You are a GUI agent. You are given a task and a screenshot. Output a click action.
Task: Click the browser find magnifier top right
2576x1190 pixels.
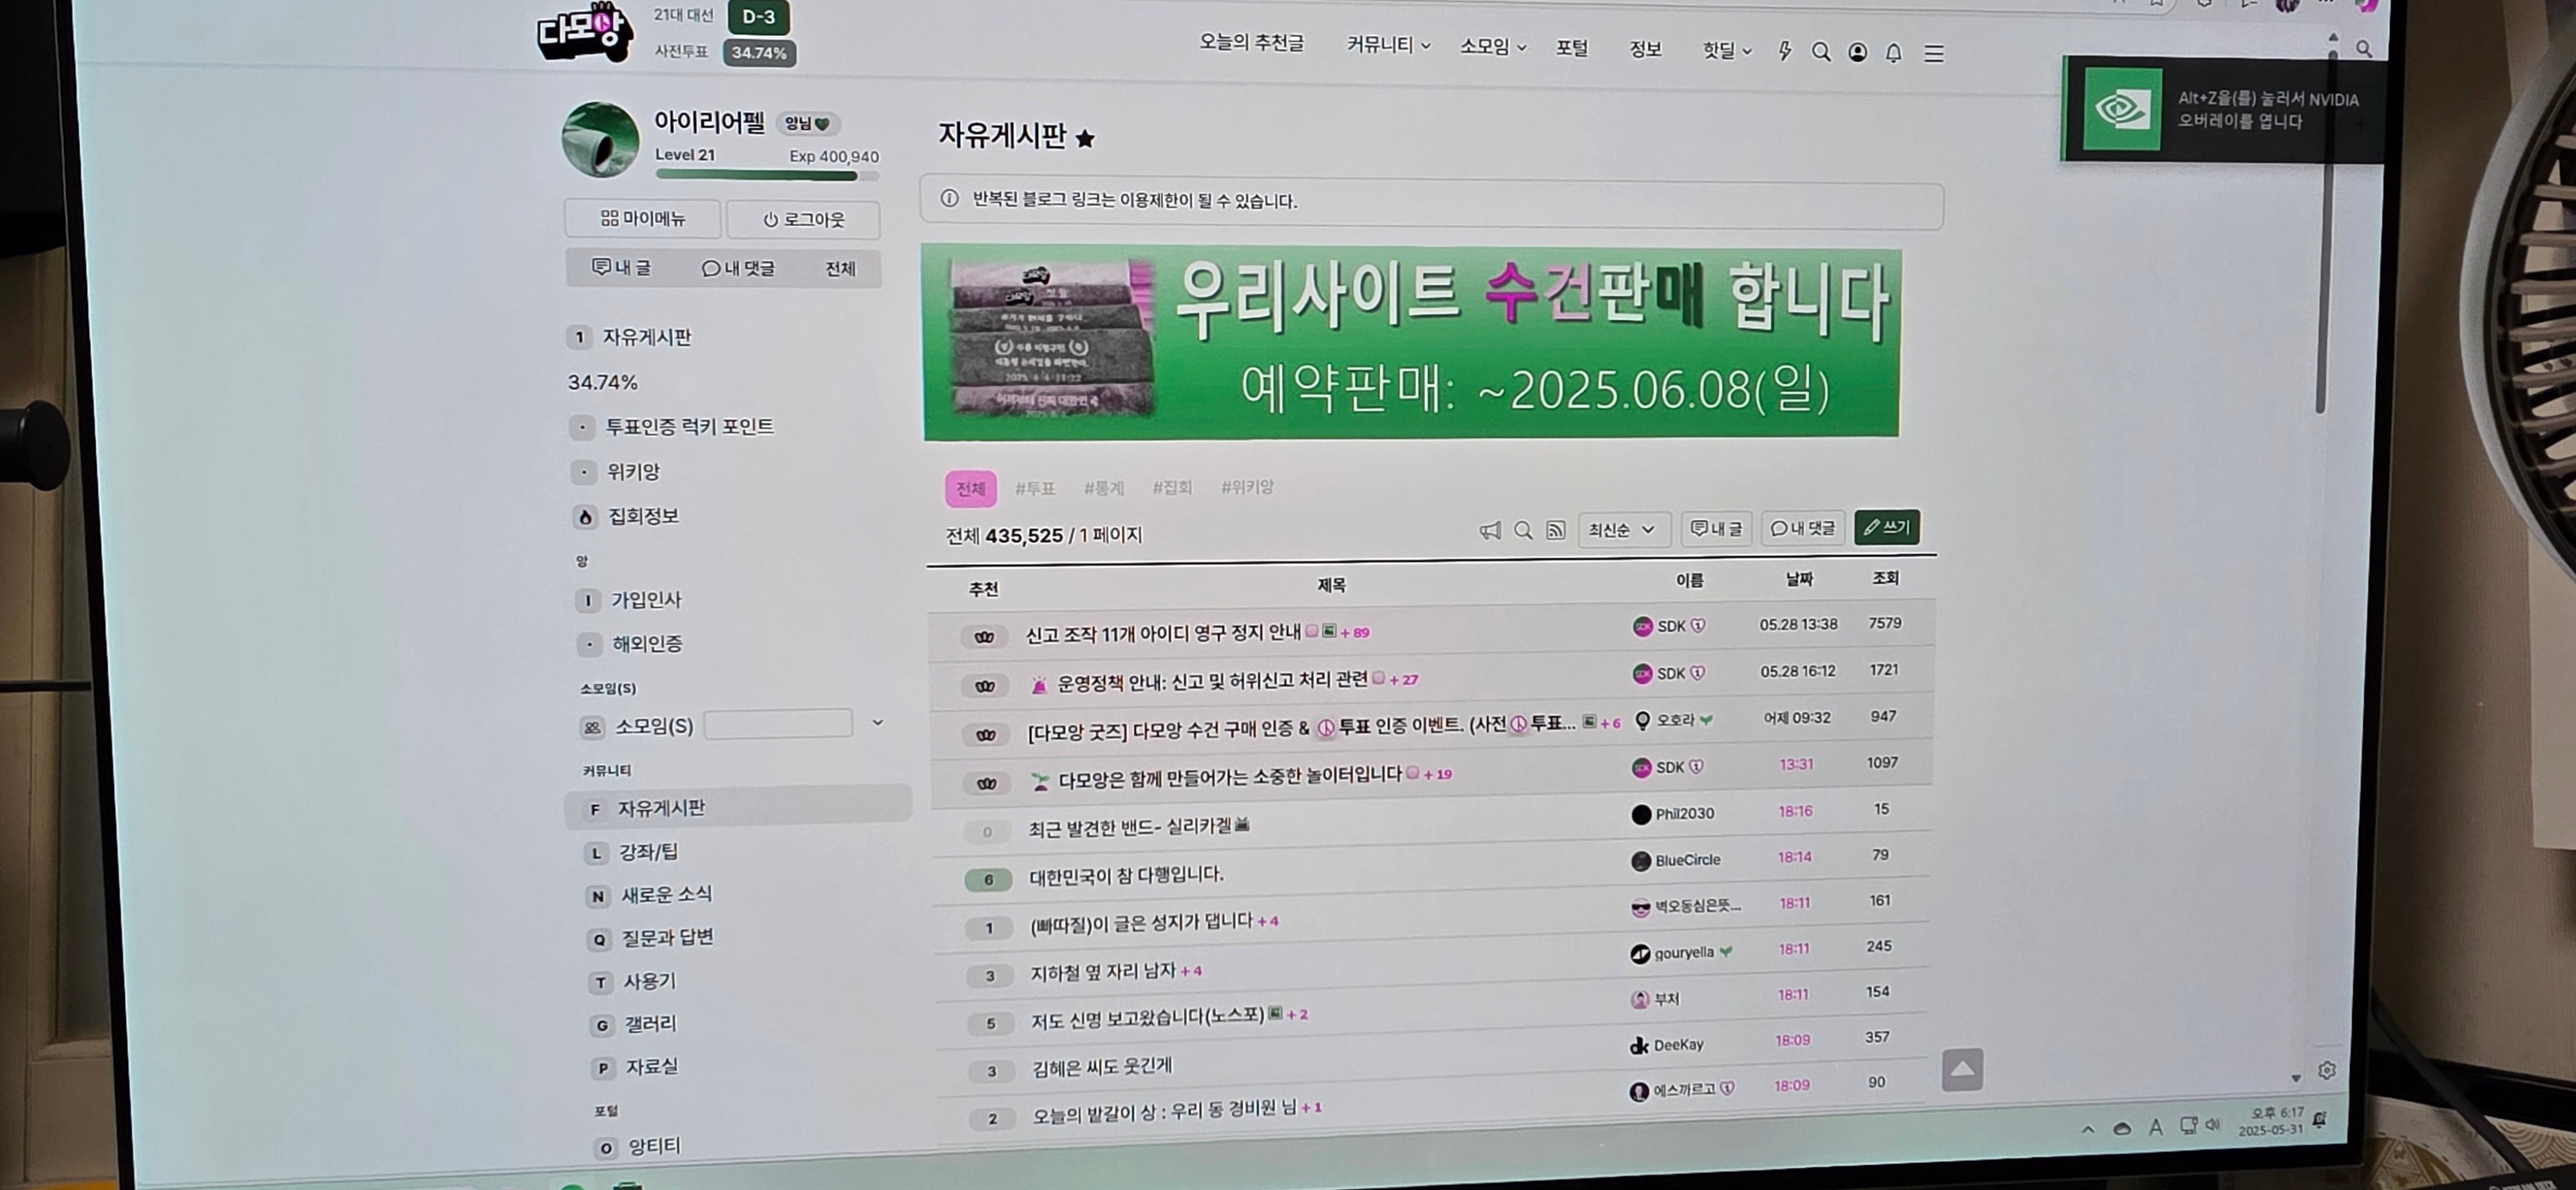(2363, 48)
